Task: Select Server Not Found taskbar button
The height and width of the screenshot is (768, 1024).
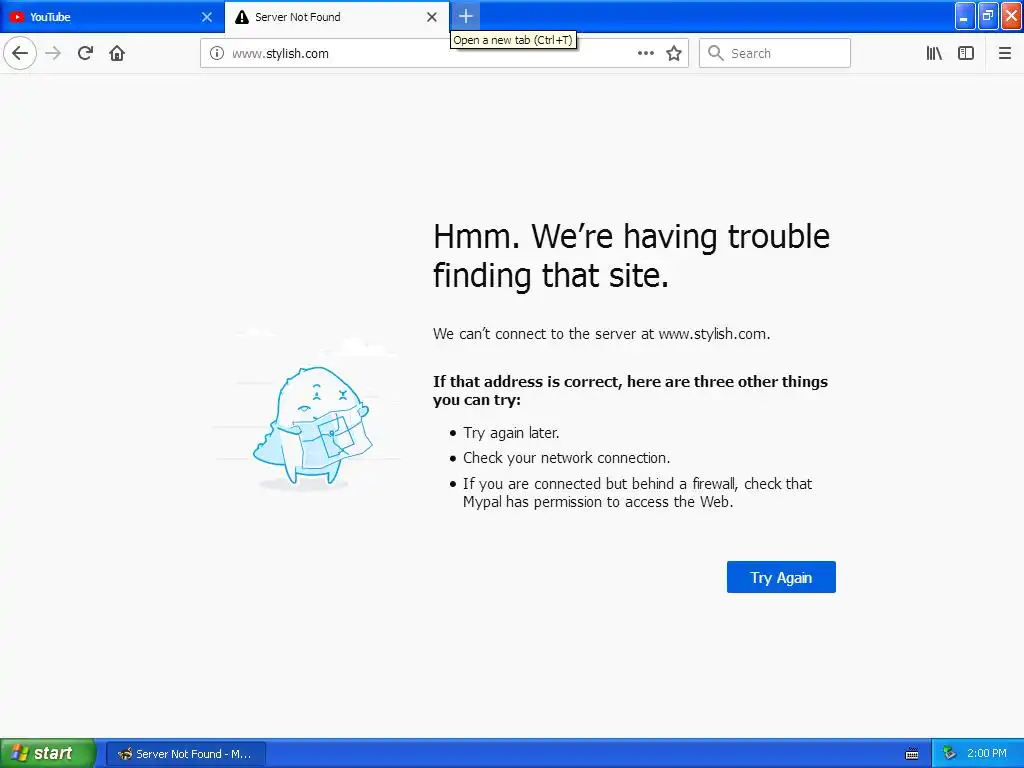Action: 185,754
